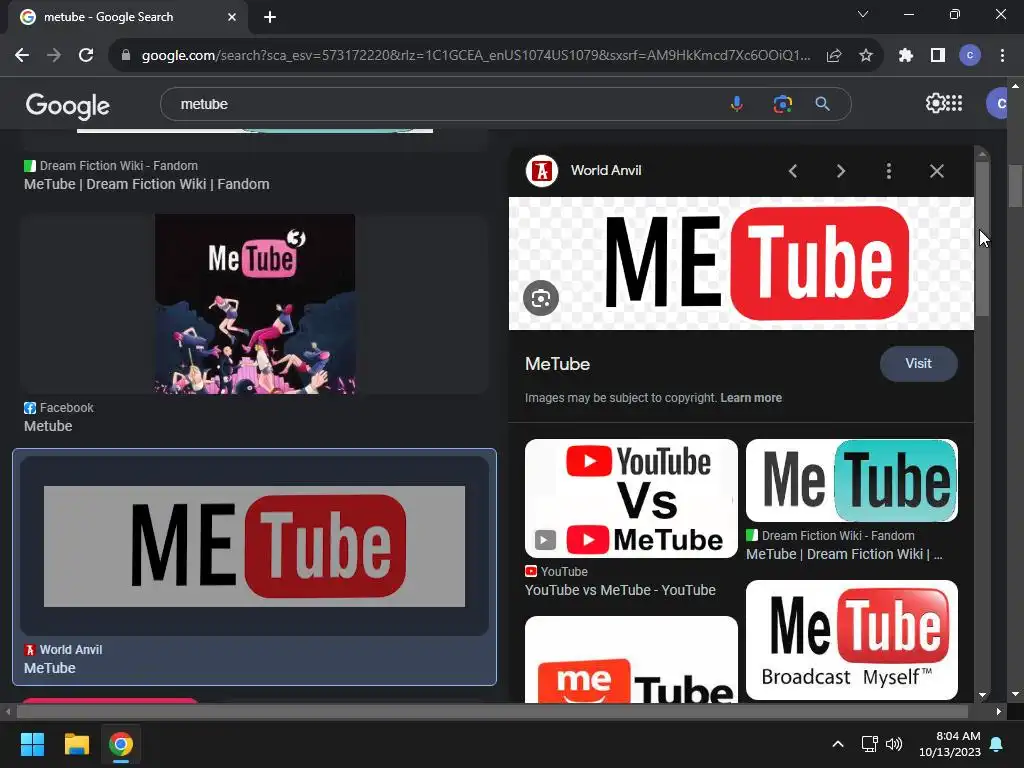Open the large METube preview image
Viewport: 1024px width, 768px height.
[x=741, y=263]
